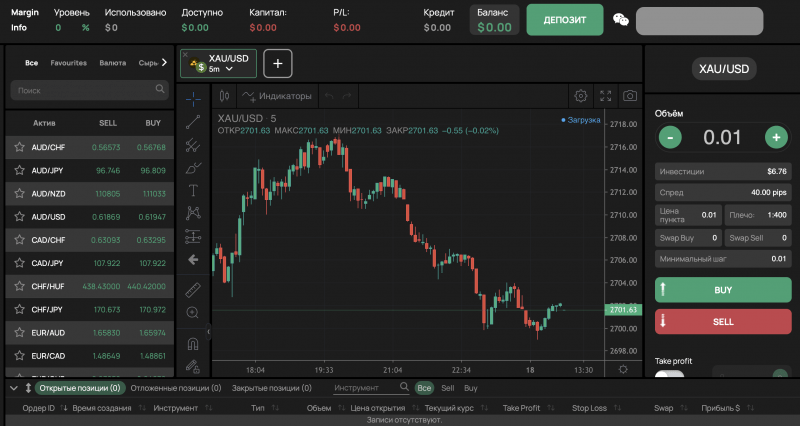Close the XAU/USD chart tab
Image resolution: width=800 pixels, height=426 pixels.
tap(185, 54)
